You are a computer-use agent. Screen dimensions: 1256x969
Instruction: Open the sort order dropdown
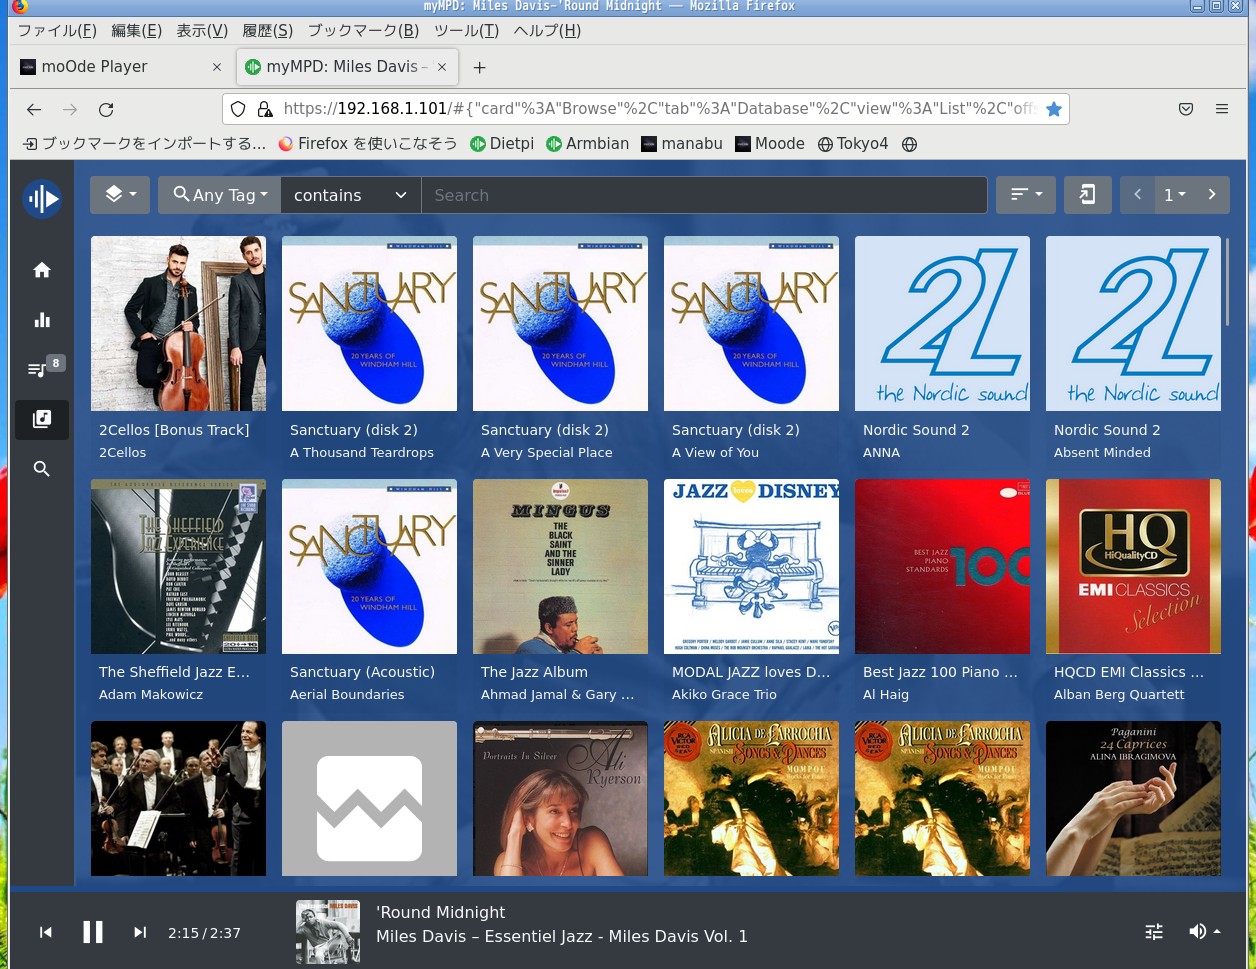(1026, 195)
